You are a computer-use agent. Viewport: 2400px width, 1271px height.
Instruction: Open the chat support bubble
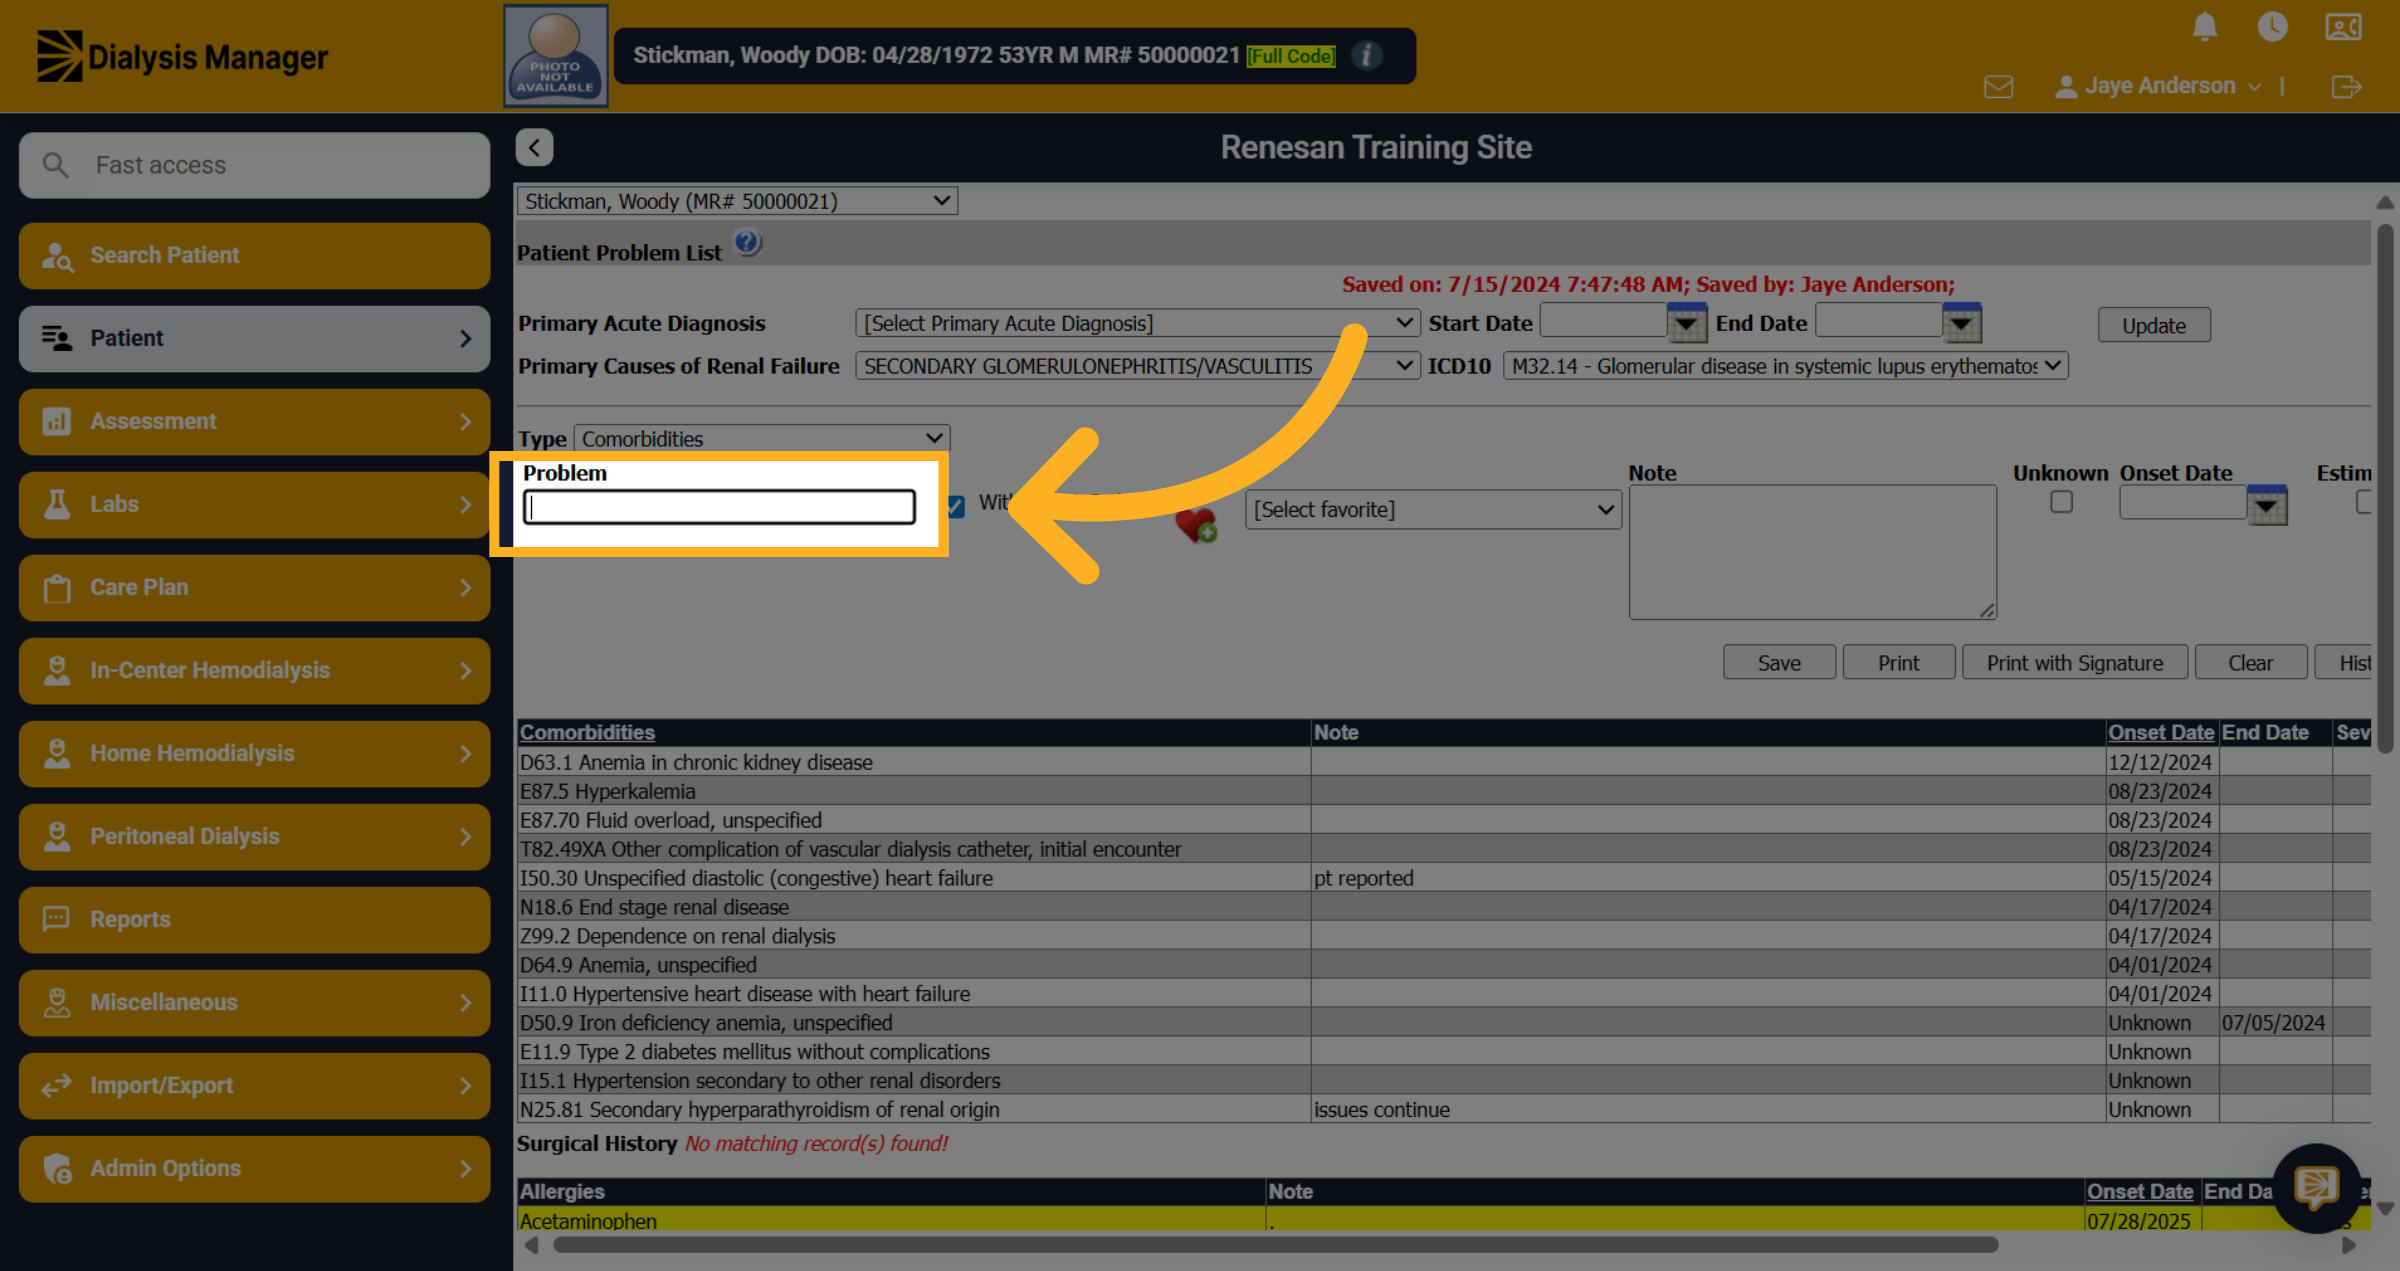(2316, 1187)
